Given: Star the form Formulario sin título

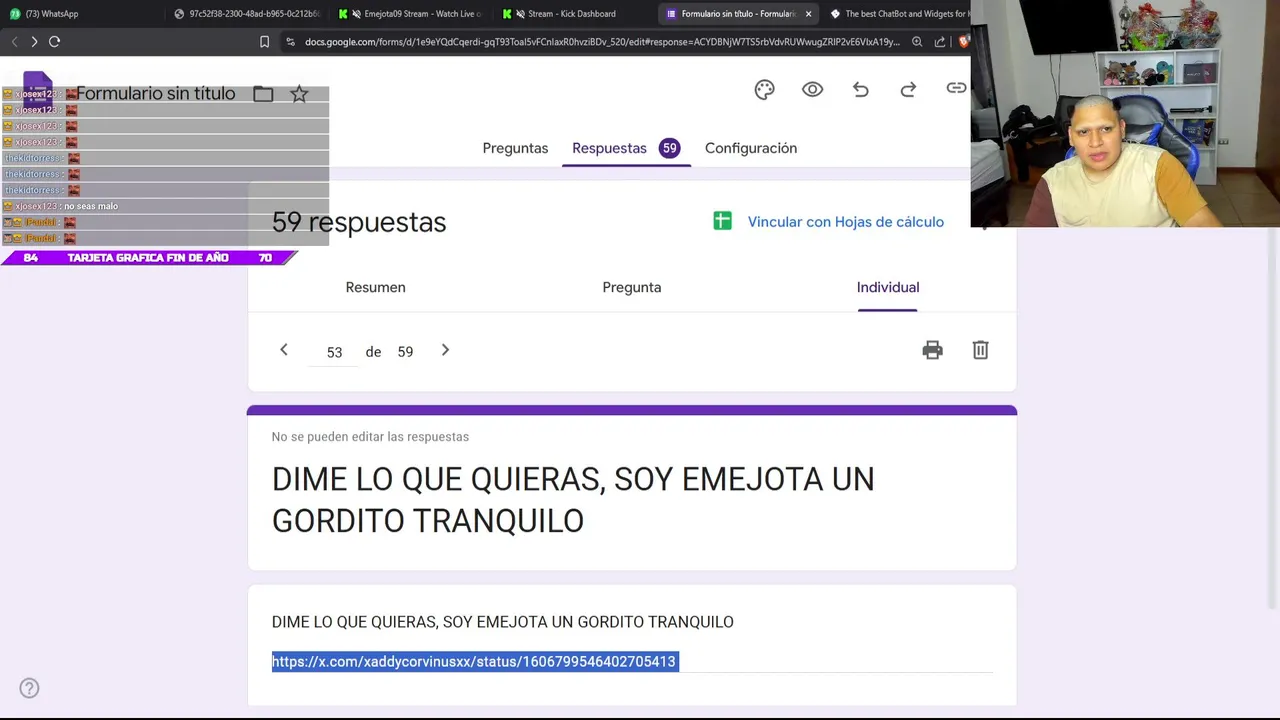Looking at the screenshot, I should point(299,94).
